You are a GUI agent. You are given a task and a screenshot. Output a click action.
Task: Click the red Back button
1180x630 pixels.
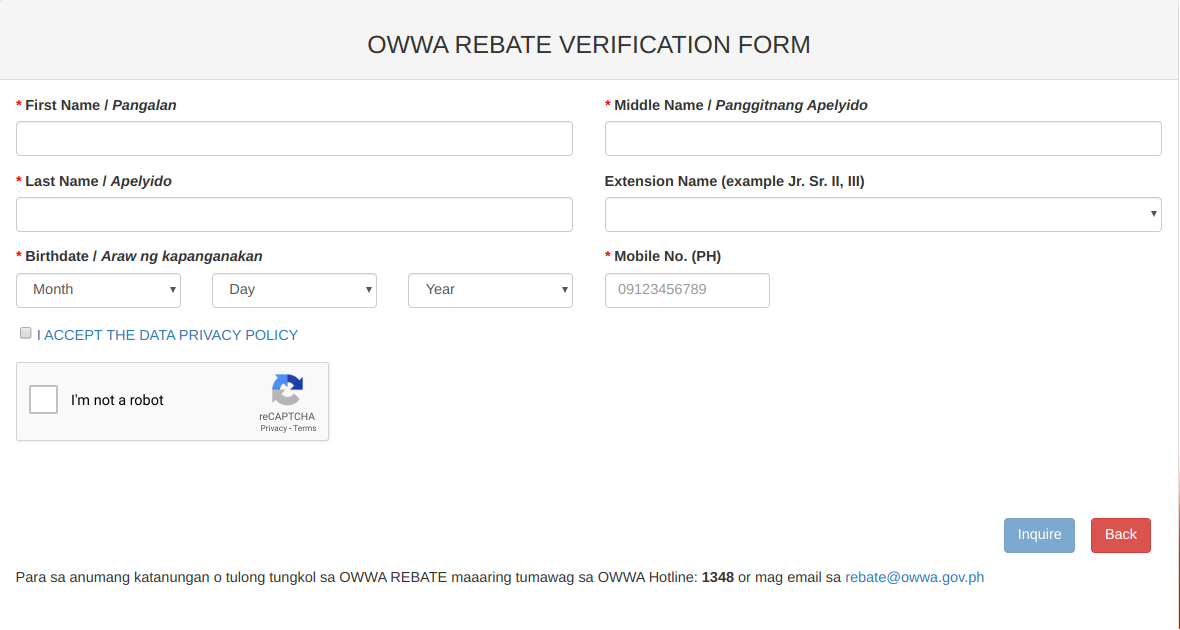click(1121, 535)
